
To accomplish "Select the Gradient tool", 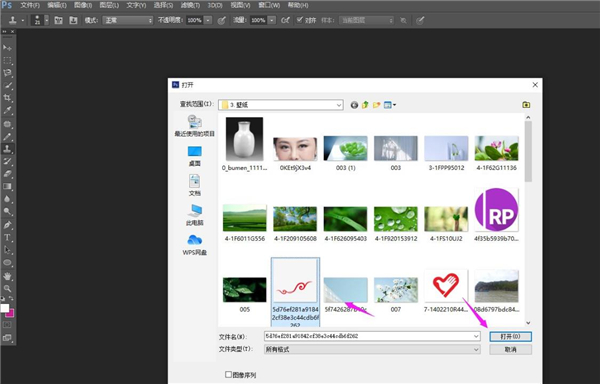I will point(7,187).
